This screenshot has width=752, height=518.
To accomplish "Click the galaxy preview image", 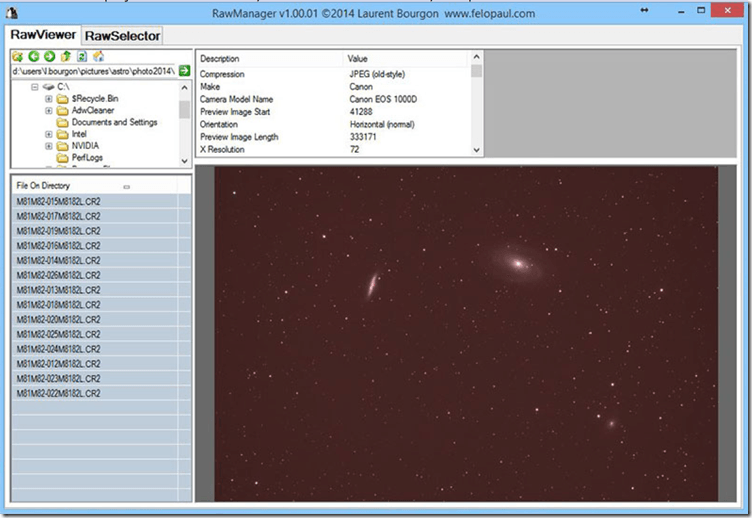I will (x=466, y=334).
